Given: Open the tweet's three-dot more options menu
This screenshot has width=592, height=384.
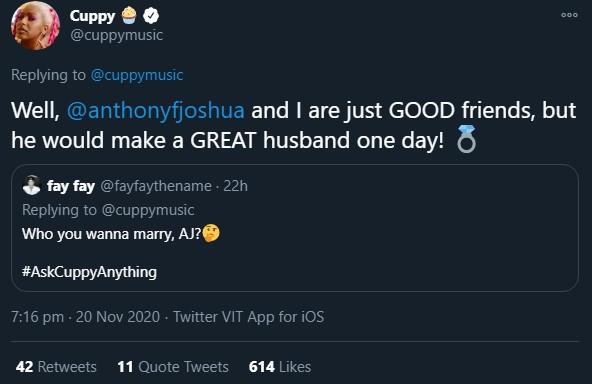Looking at the screenshot, I should 569,15.
